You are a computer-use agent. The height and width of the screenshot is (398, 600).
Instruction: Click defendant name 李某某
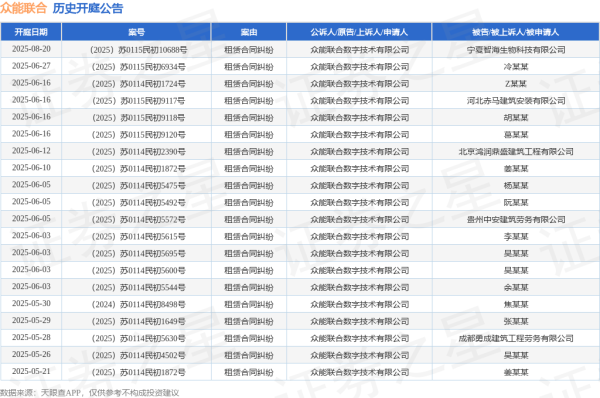tap(516, 237)
